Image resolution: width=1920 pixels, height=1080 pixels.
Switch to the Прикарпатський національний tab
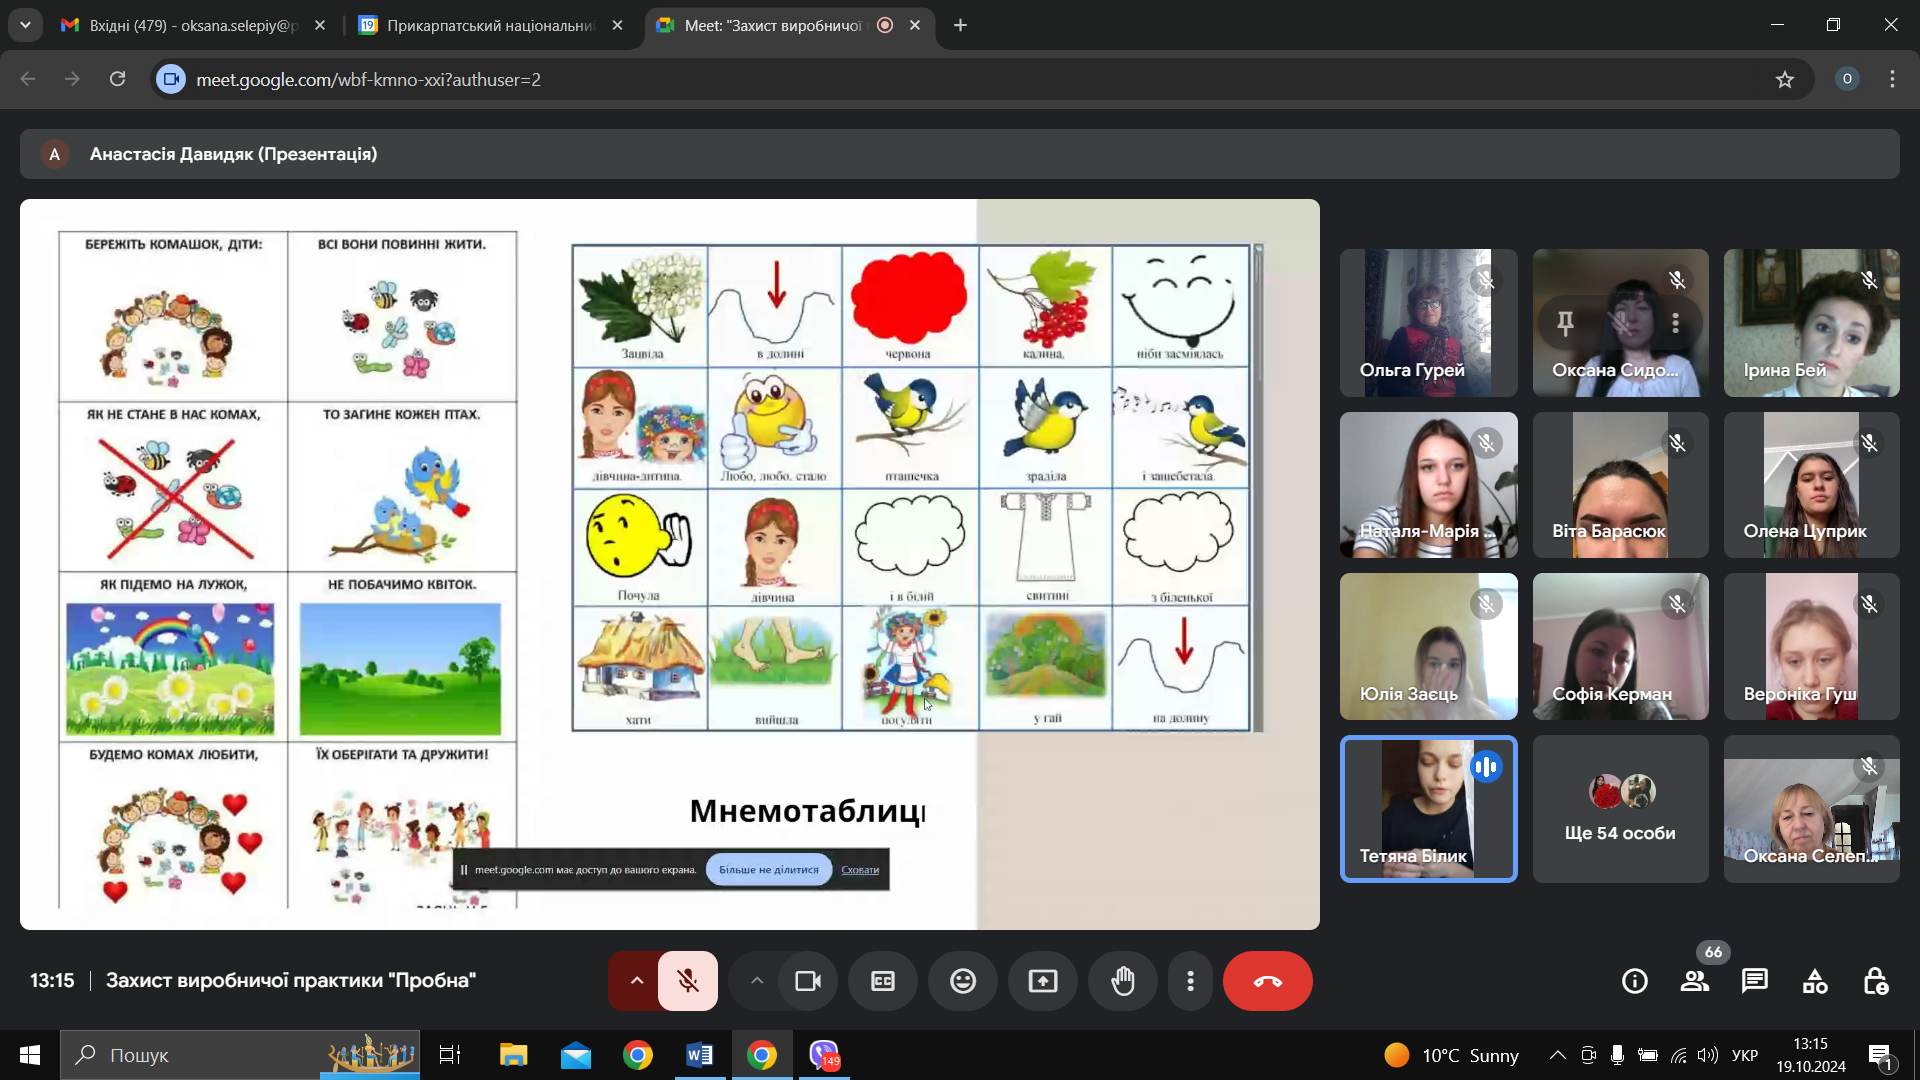click(490, 25)
